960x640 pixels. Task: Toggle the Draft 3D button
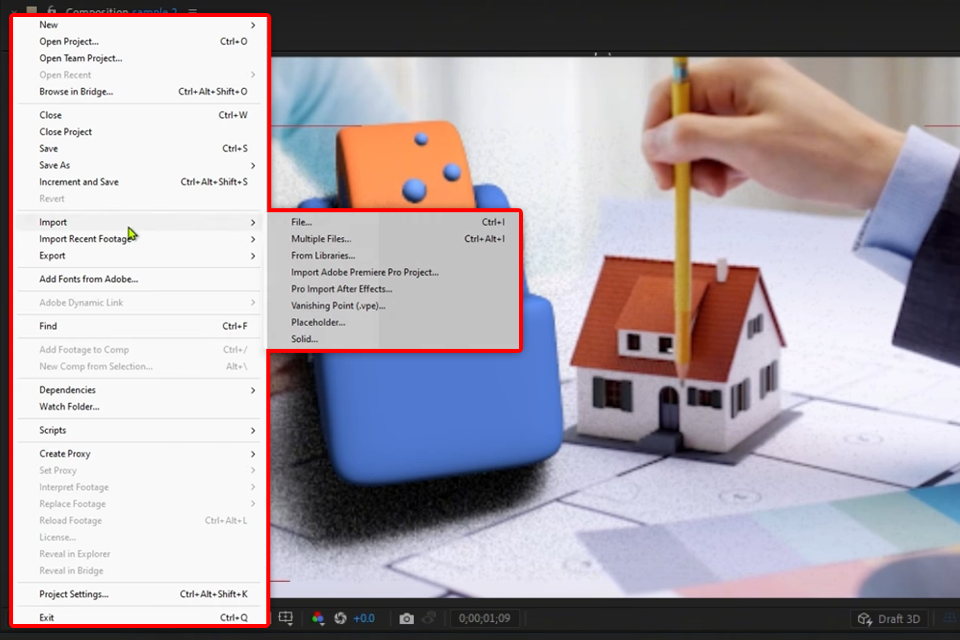click(889, 619)
